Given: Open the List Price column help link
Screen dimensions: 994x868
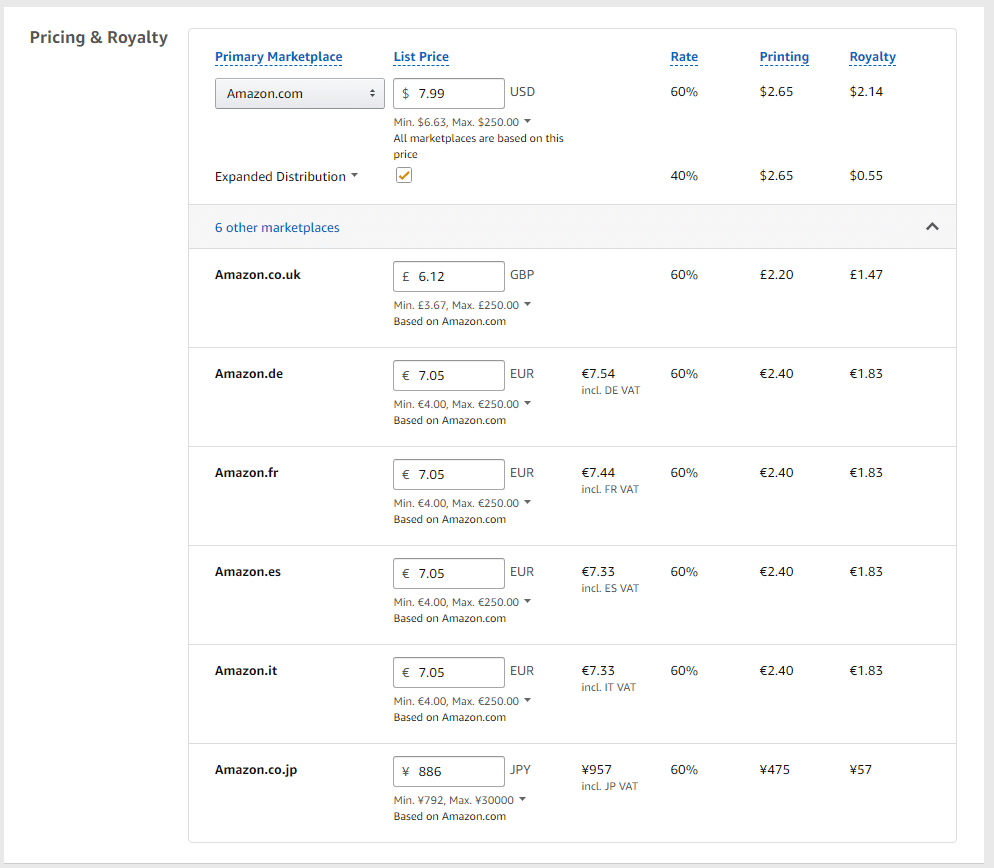Looking at the screenshot, I should (421, 56).
